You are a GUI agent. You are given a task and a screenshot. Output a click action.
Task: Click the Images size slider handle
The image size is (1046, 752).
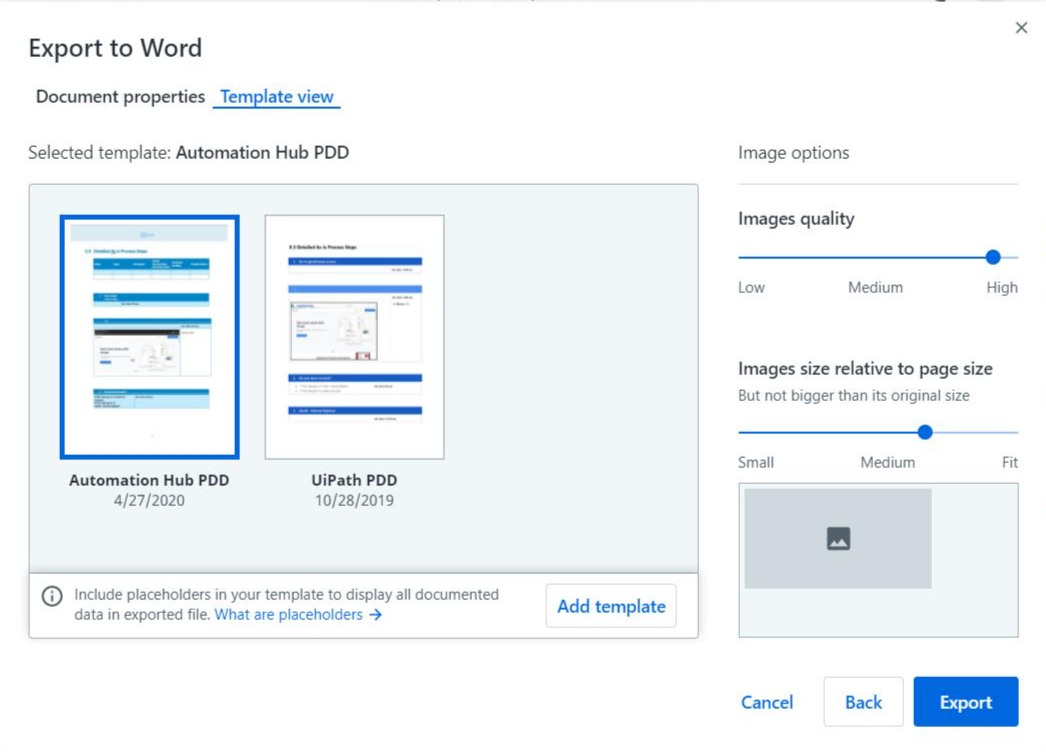[925, 432]
